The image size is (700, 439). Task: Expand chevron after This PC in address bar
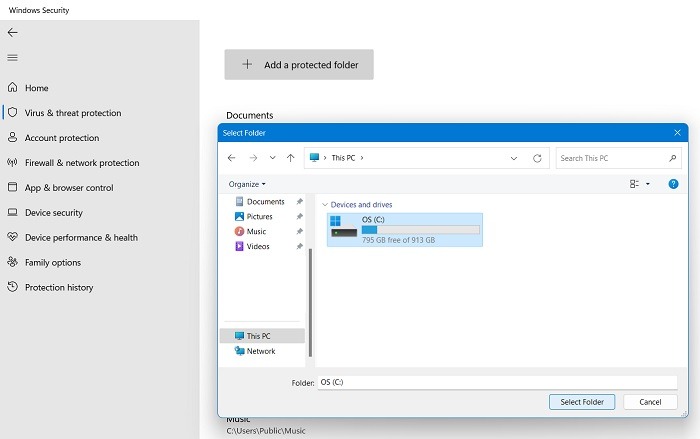point(362,158)
